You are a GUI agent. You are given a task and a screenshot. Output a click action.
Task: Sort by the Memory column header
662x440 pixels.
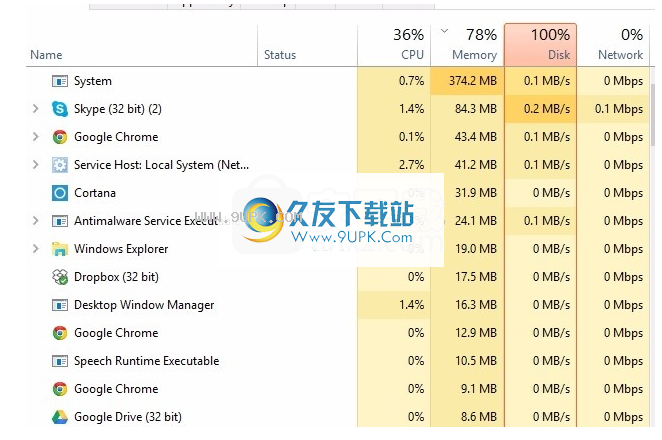467,46
